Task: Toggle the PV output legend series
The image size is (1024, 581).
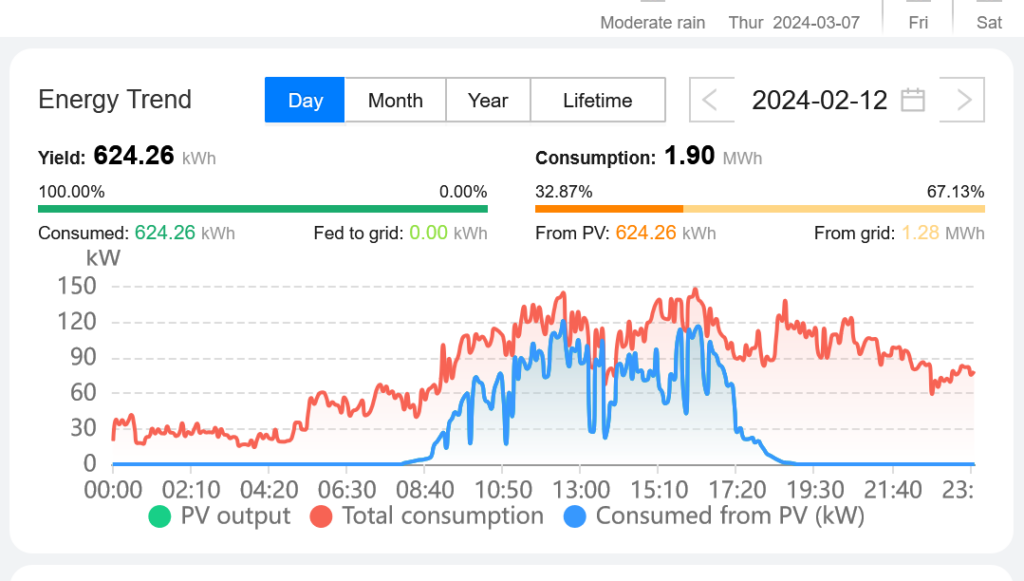Action: coord(220,516)
